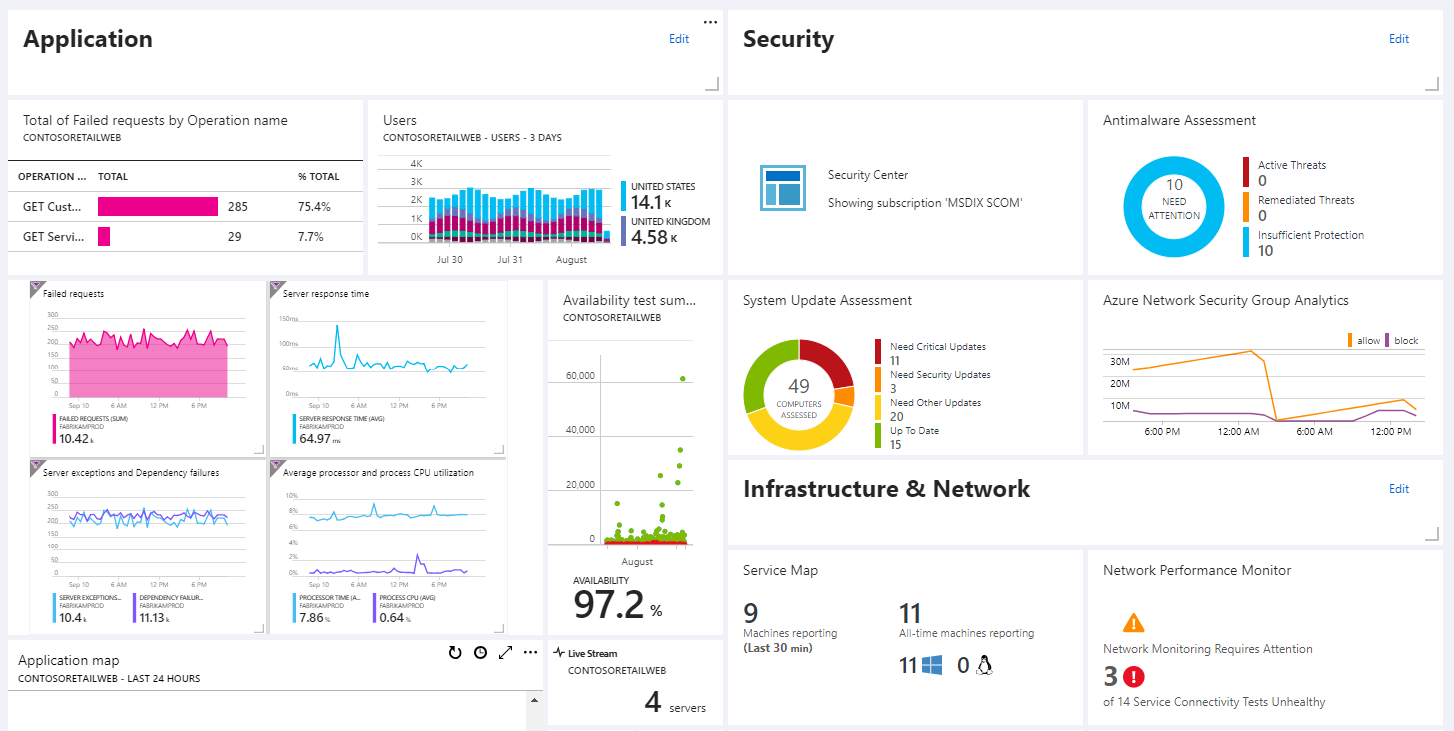
Task: Click the Users tile title
Action: click(400, 120)
